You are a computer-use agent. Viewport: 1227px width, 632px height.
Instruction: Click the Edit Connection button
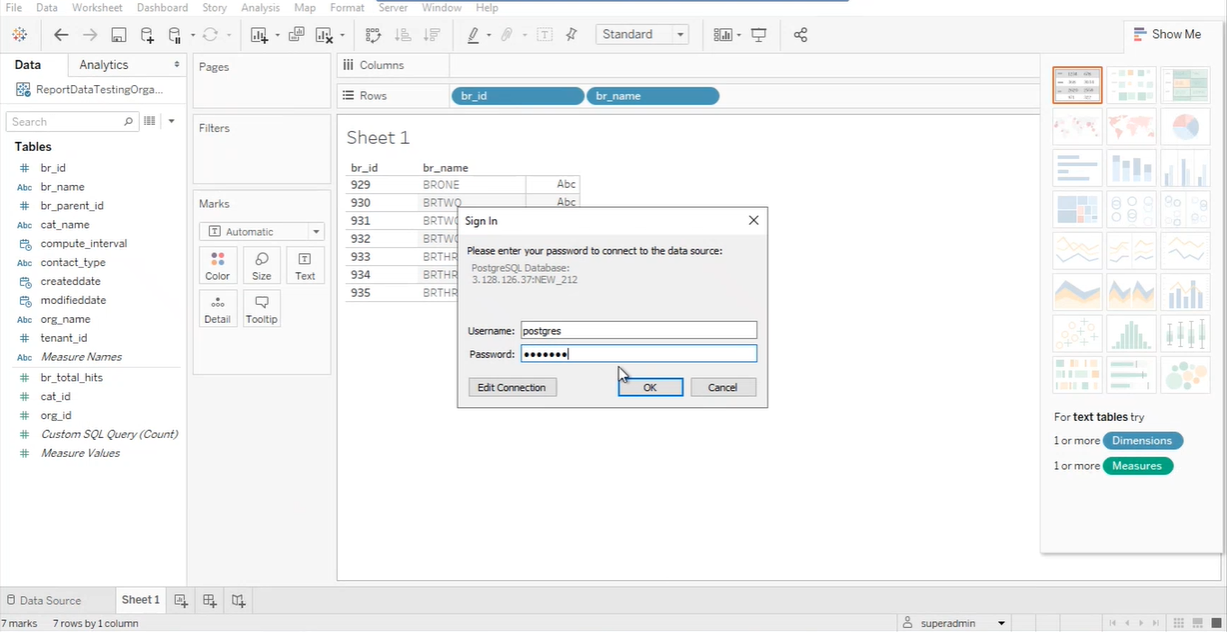click(512, 387)
